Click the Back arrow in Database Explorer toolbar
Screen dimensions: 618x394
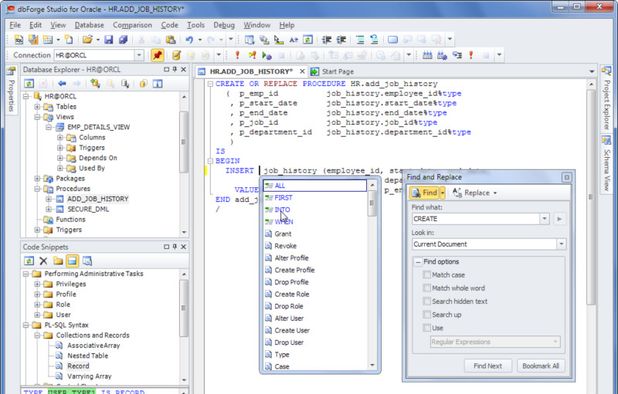point(62,84)
